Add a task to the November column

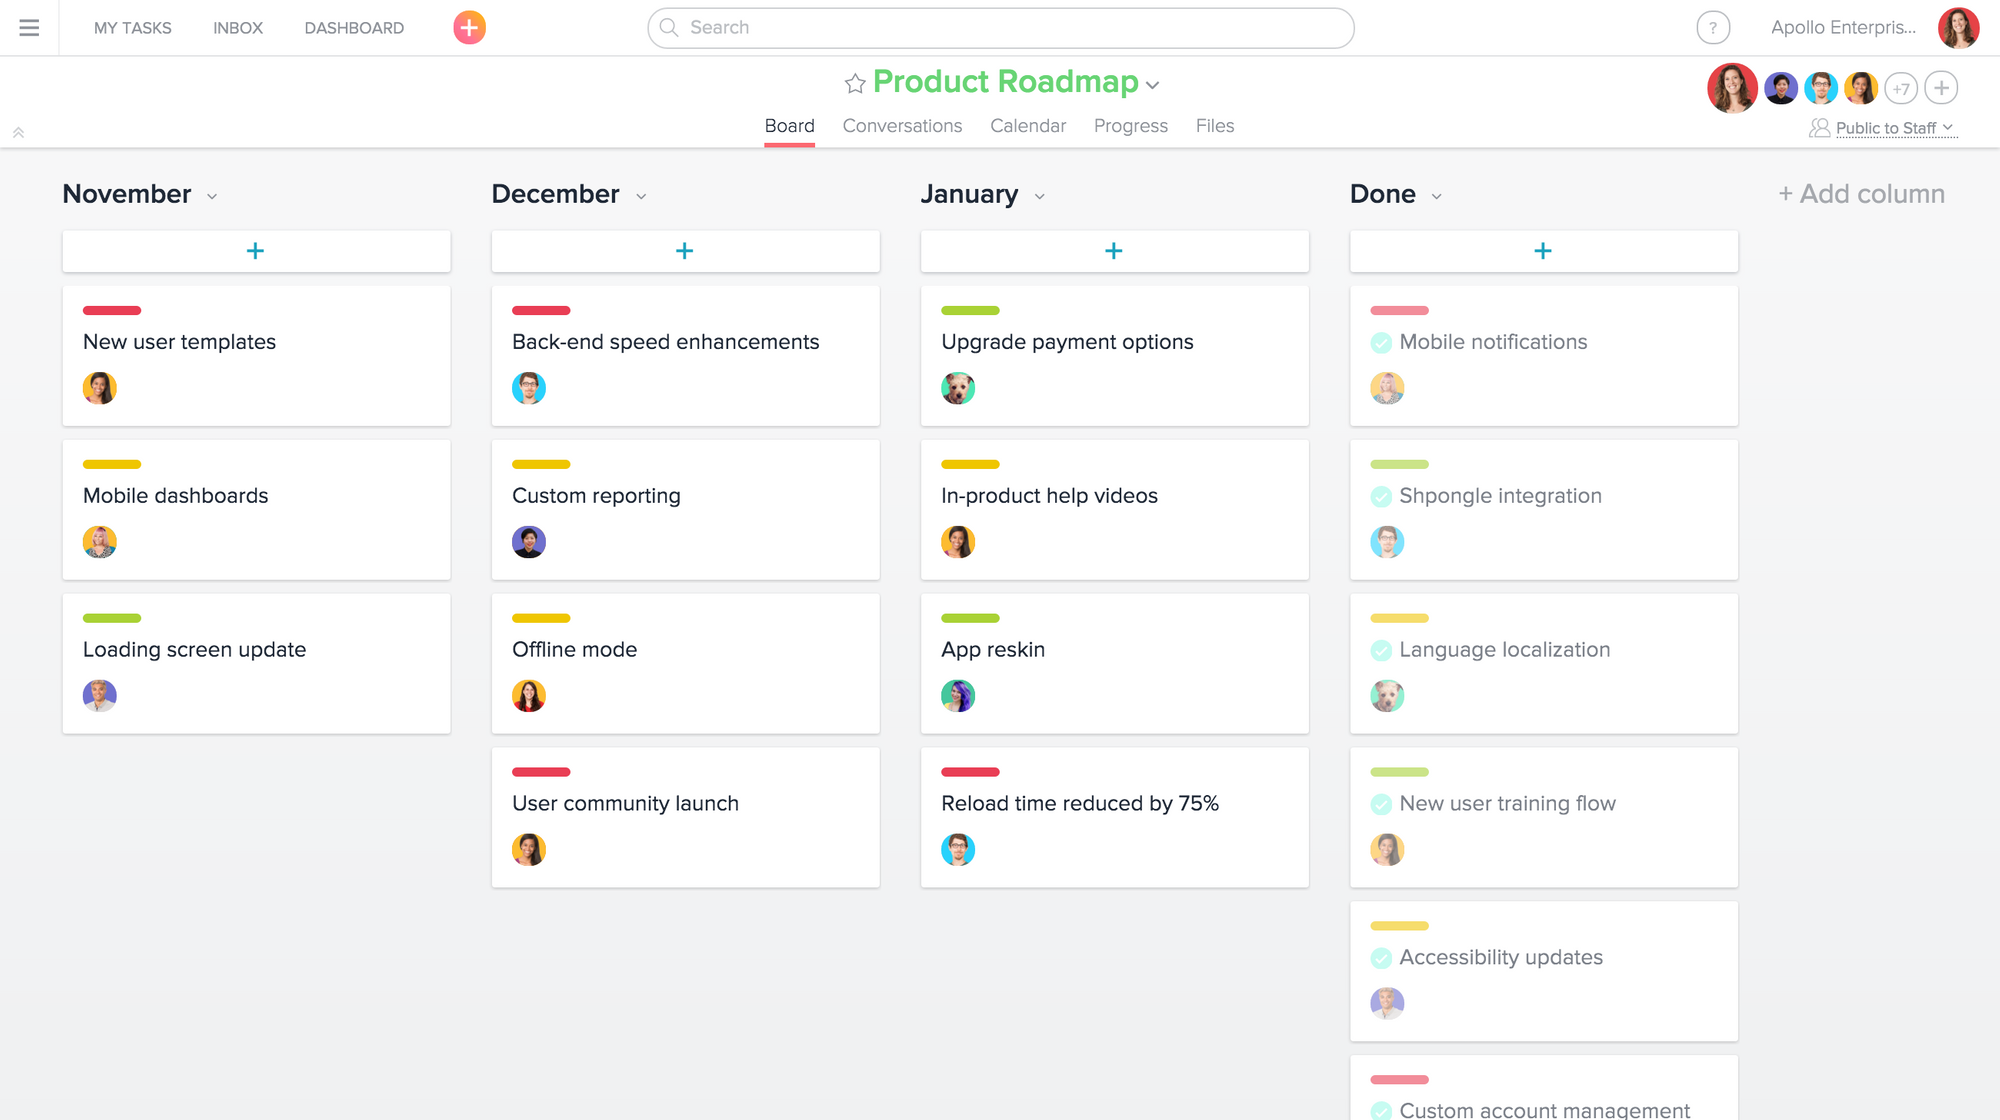pos(256,251)
